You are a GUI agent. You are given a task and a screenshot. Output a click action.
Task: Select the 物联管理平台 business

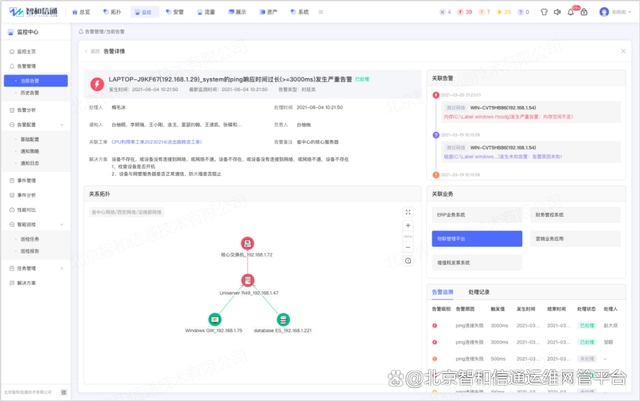(x=477, y=238)
